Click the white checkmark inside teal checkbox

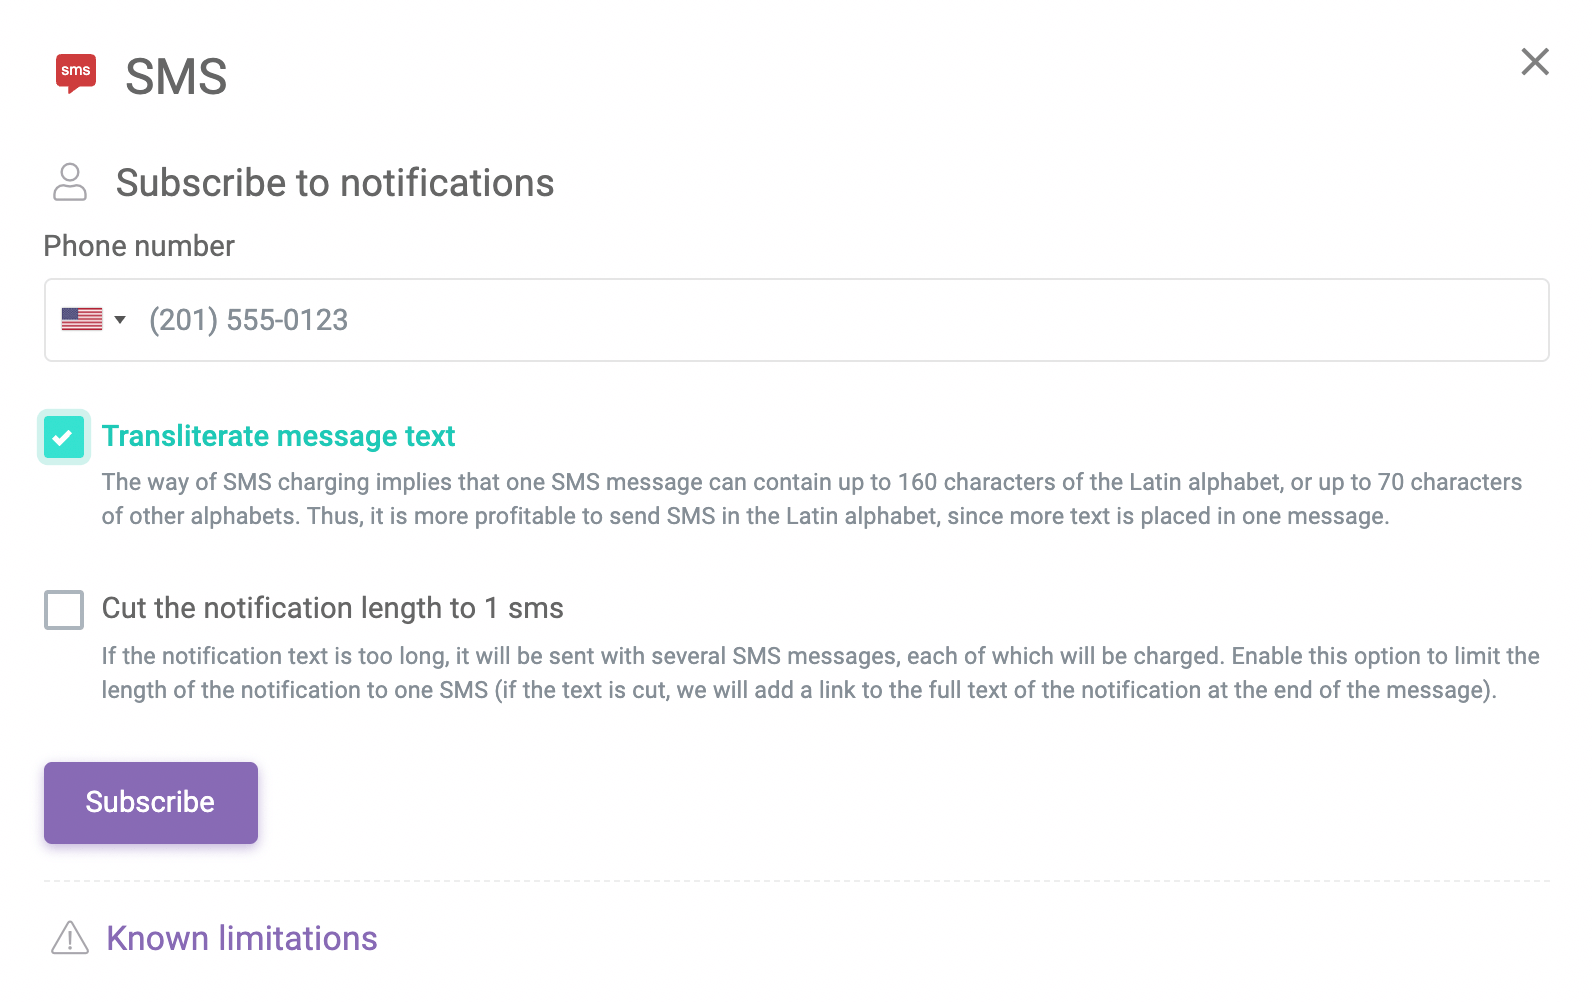pos(62,437)
